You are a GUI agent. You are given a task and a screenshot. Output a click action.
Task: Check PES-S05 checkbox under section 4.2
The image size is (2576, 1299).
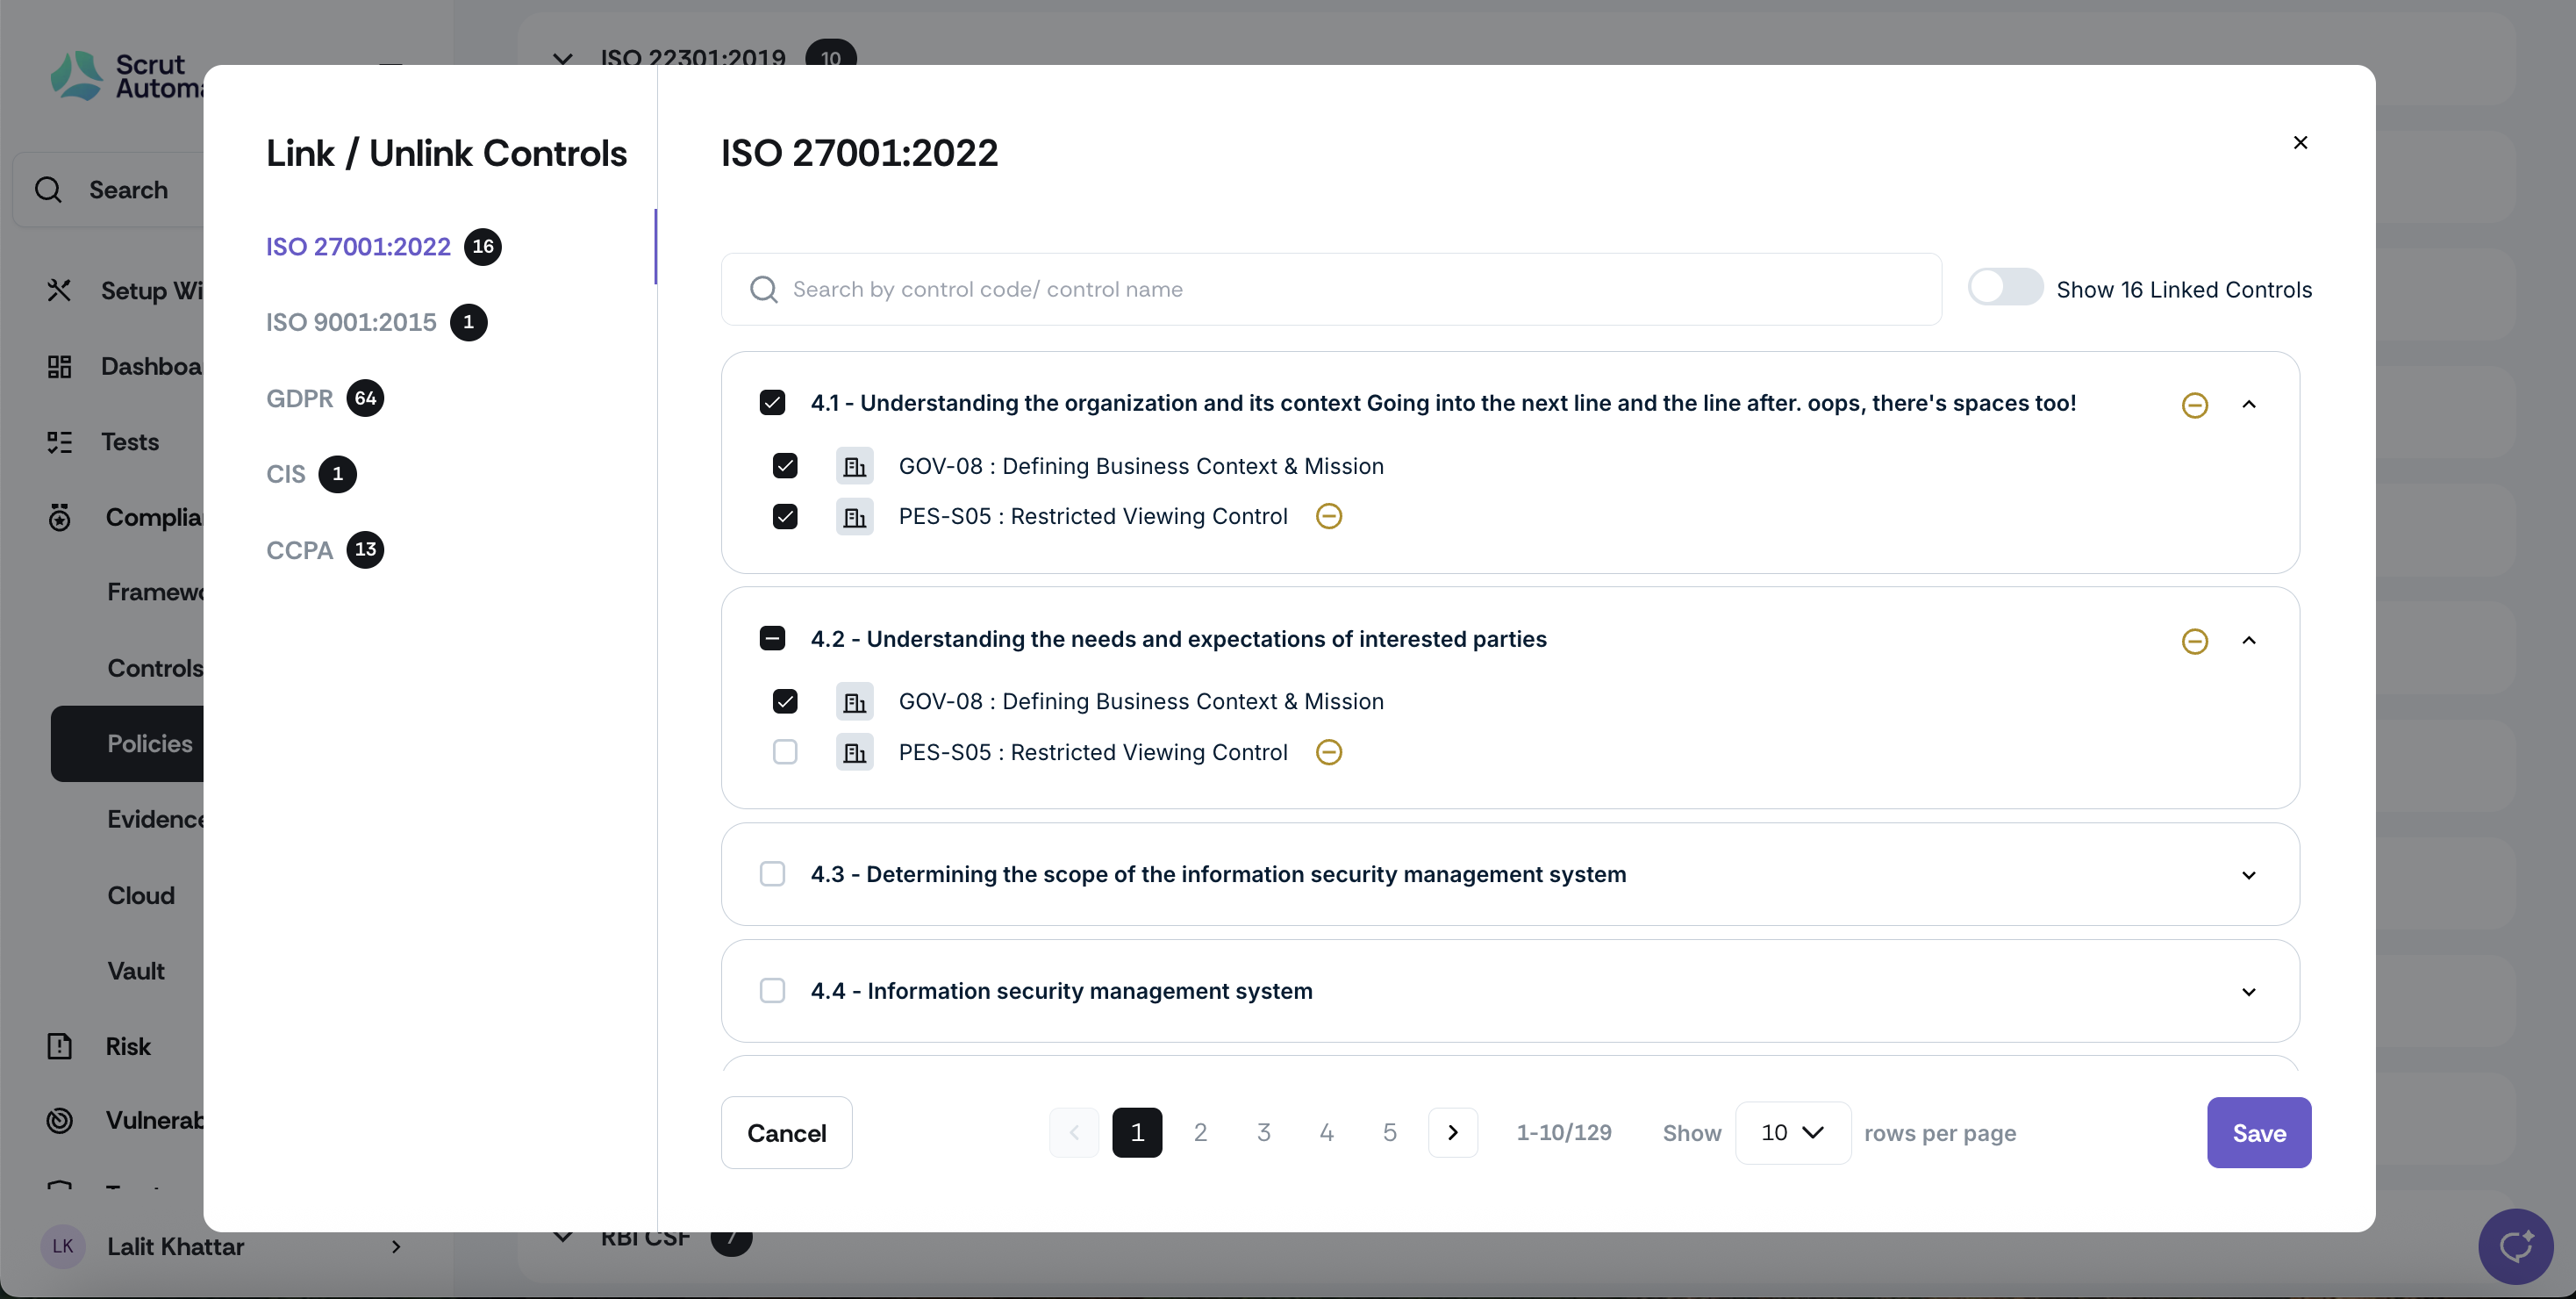(x=785, y=752)
